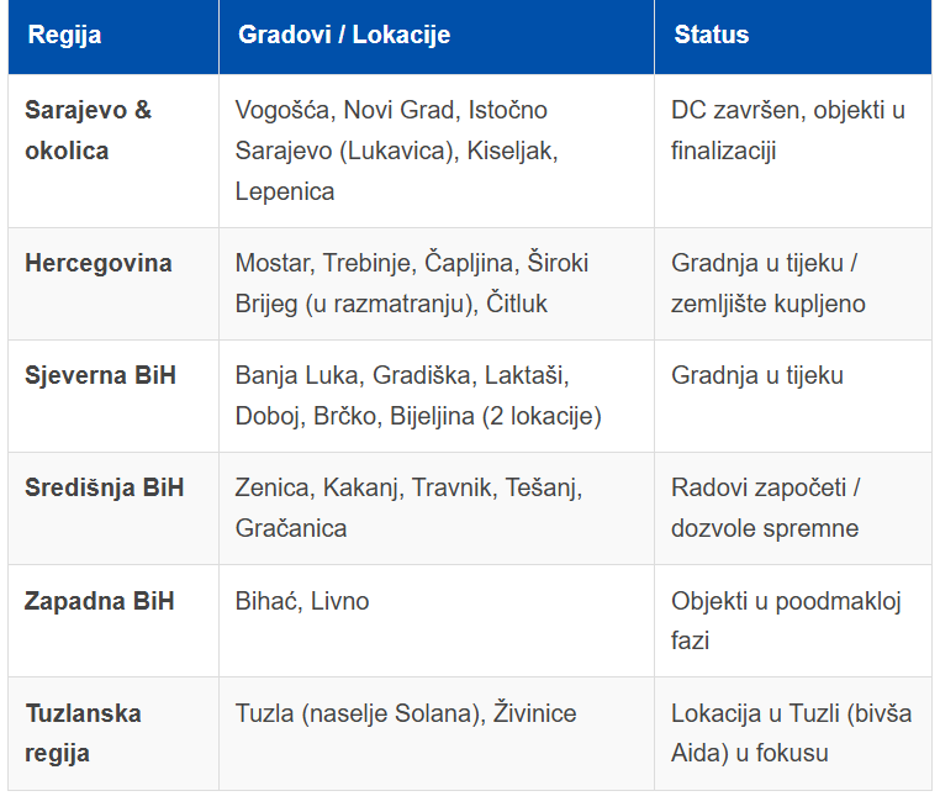Click the Banja Luka, Gradiška, Laktaši cell
940x812 pixels.
[418, 395]
